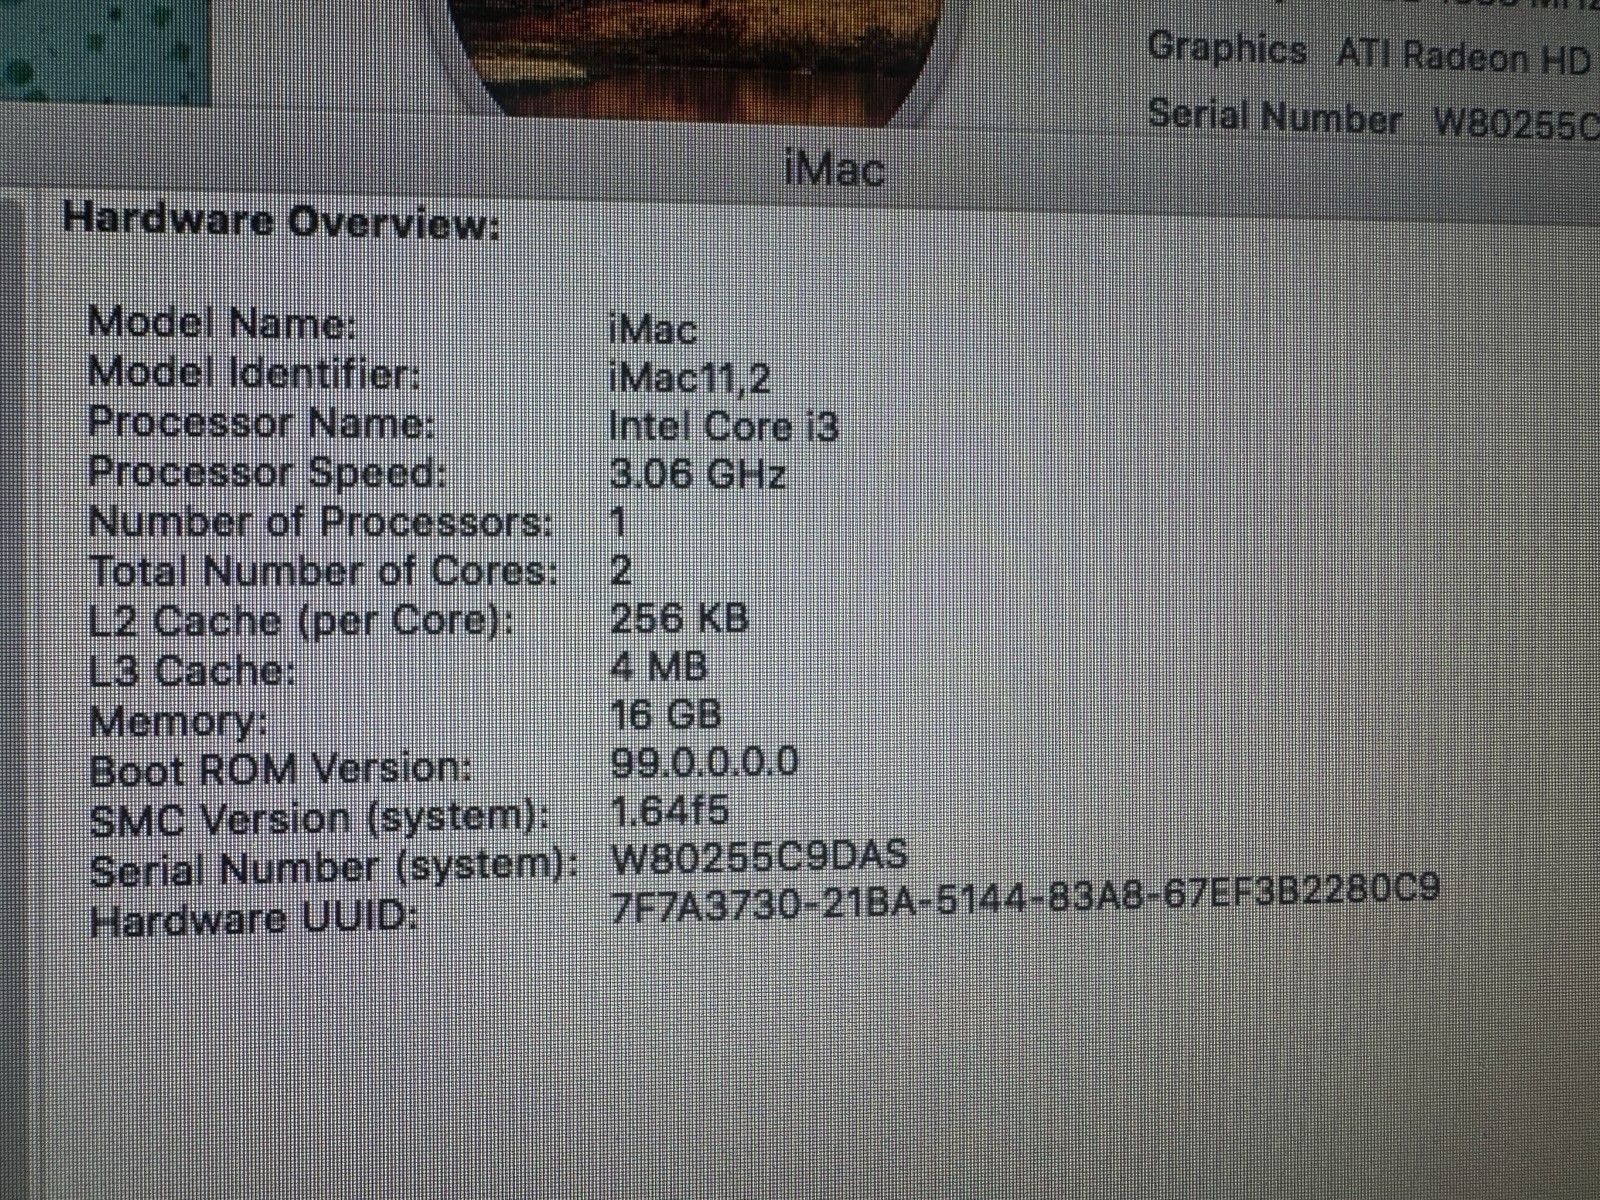Screen dimensions: 1600x1200
Task: Select the W80255C9DAS serial number value
Action: pos(760,856)
